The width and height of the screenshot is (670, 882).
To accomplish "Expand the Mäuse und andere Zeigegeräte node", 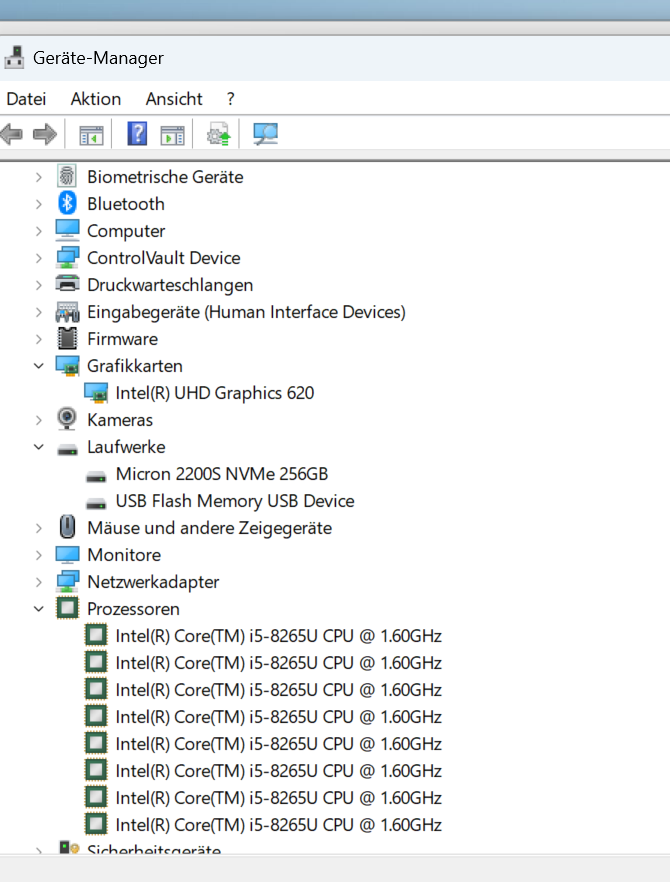I will [38, 528].
